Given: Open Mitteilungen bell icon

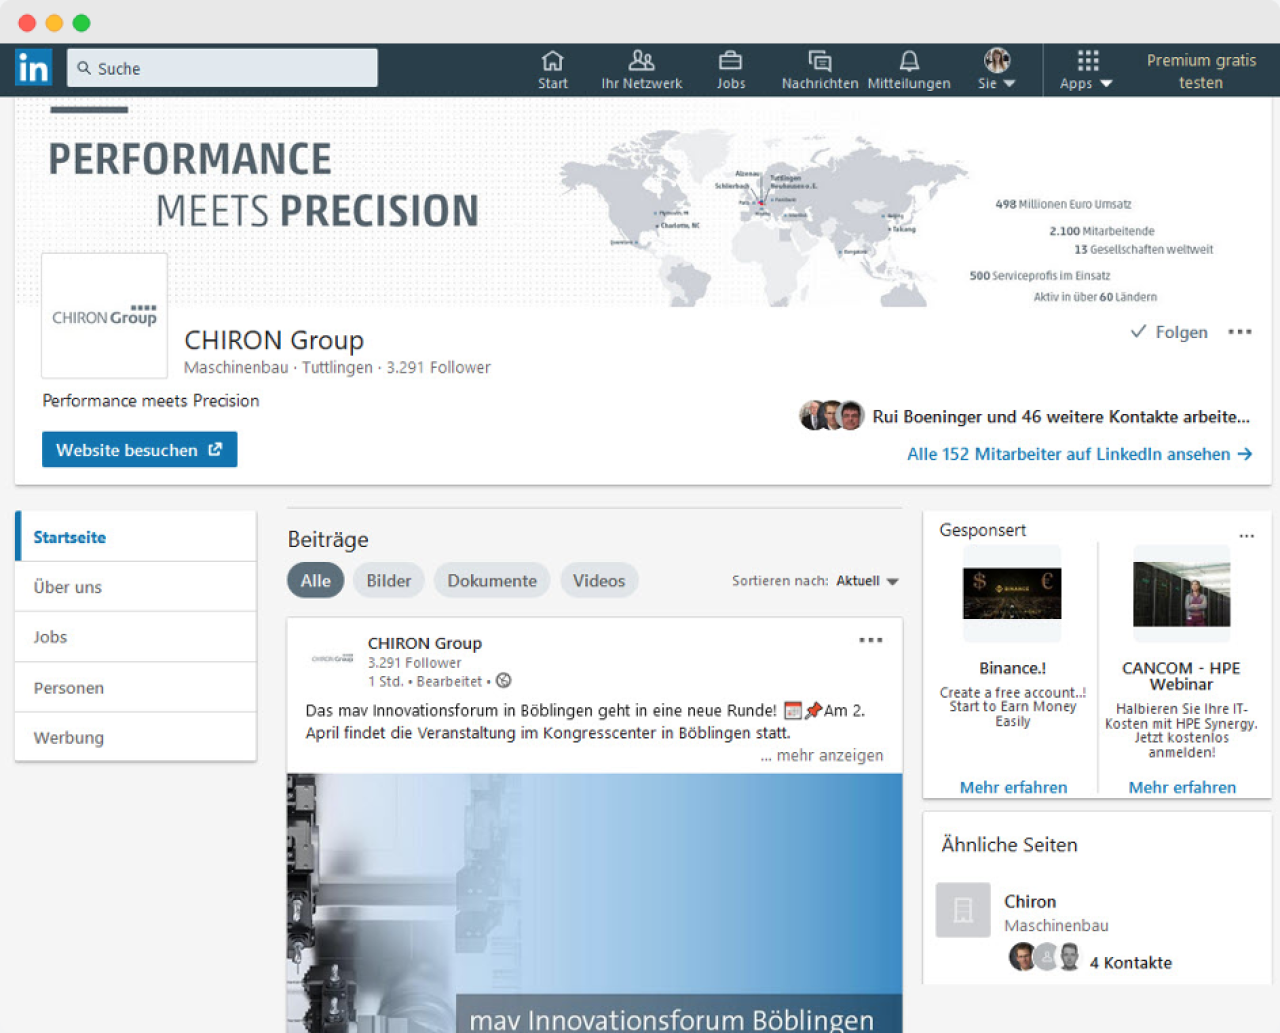Looking at the screenshot, I should tap(909, 61).
